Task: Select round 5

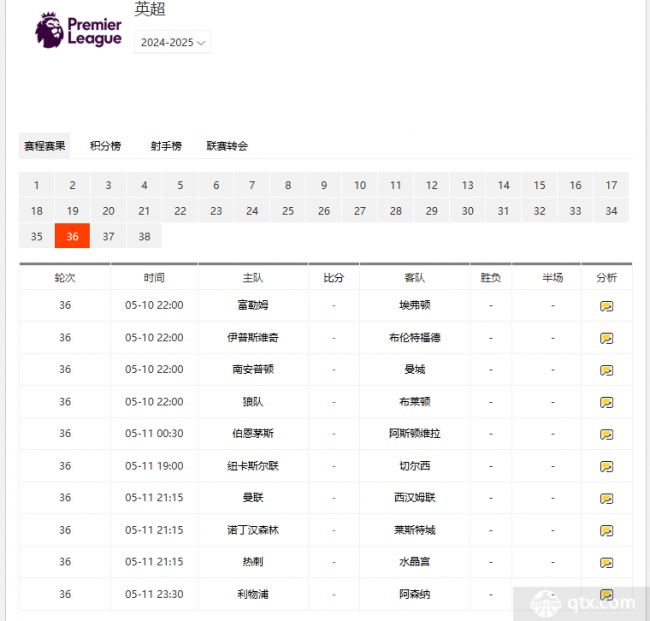Action: tap(180, 185)
